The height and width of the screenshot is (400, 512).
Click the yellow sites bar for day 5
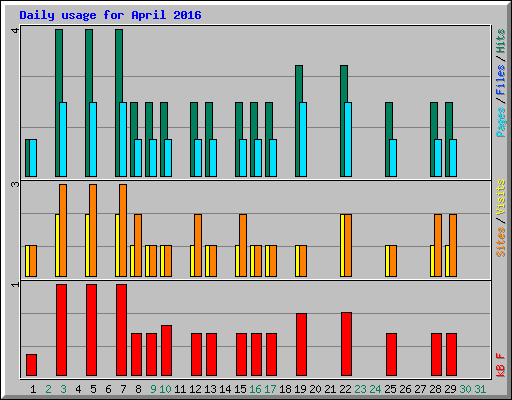point(87,245)
